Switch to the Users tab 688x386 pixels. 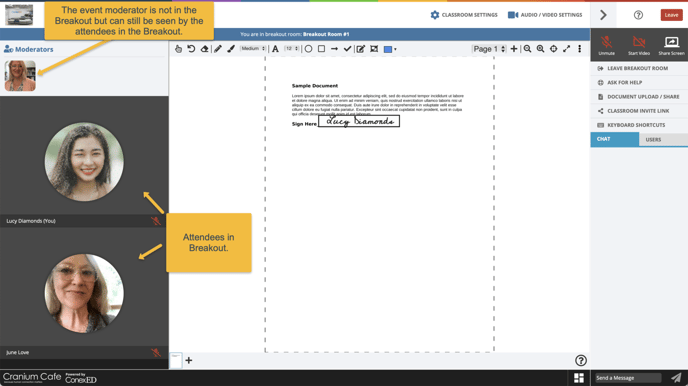[663, 139]
